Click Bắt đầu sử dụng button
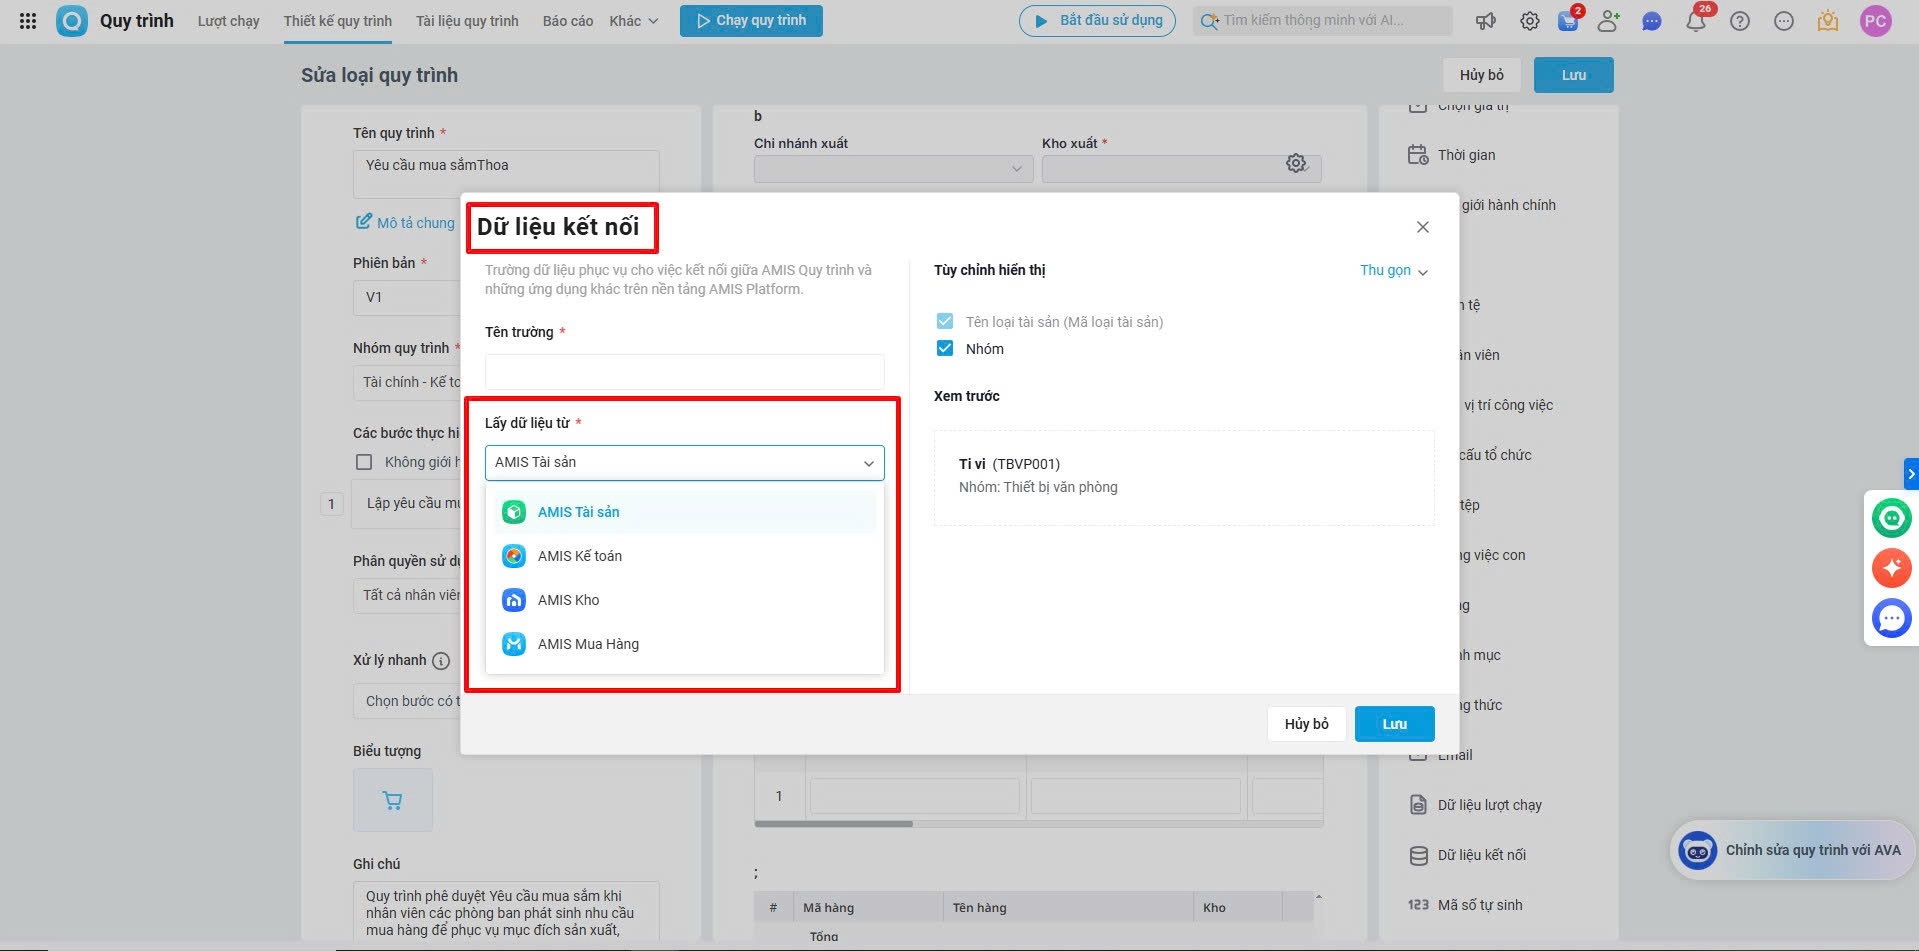The height and width of the screenshot is (951, 1919). (1098, 21)
